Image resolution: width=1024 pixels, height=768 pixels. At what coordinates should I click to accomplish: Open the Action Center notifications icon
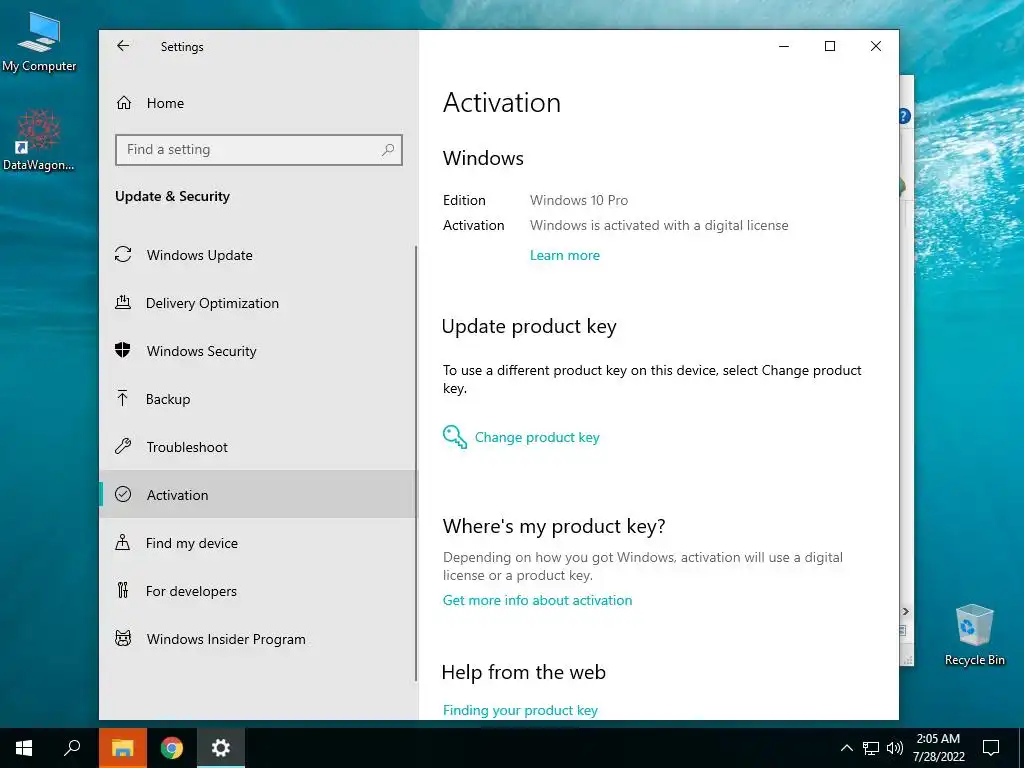[x=991, y=748]
